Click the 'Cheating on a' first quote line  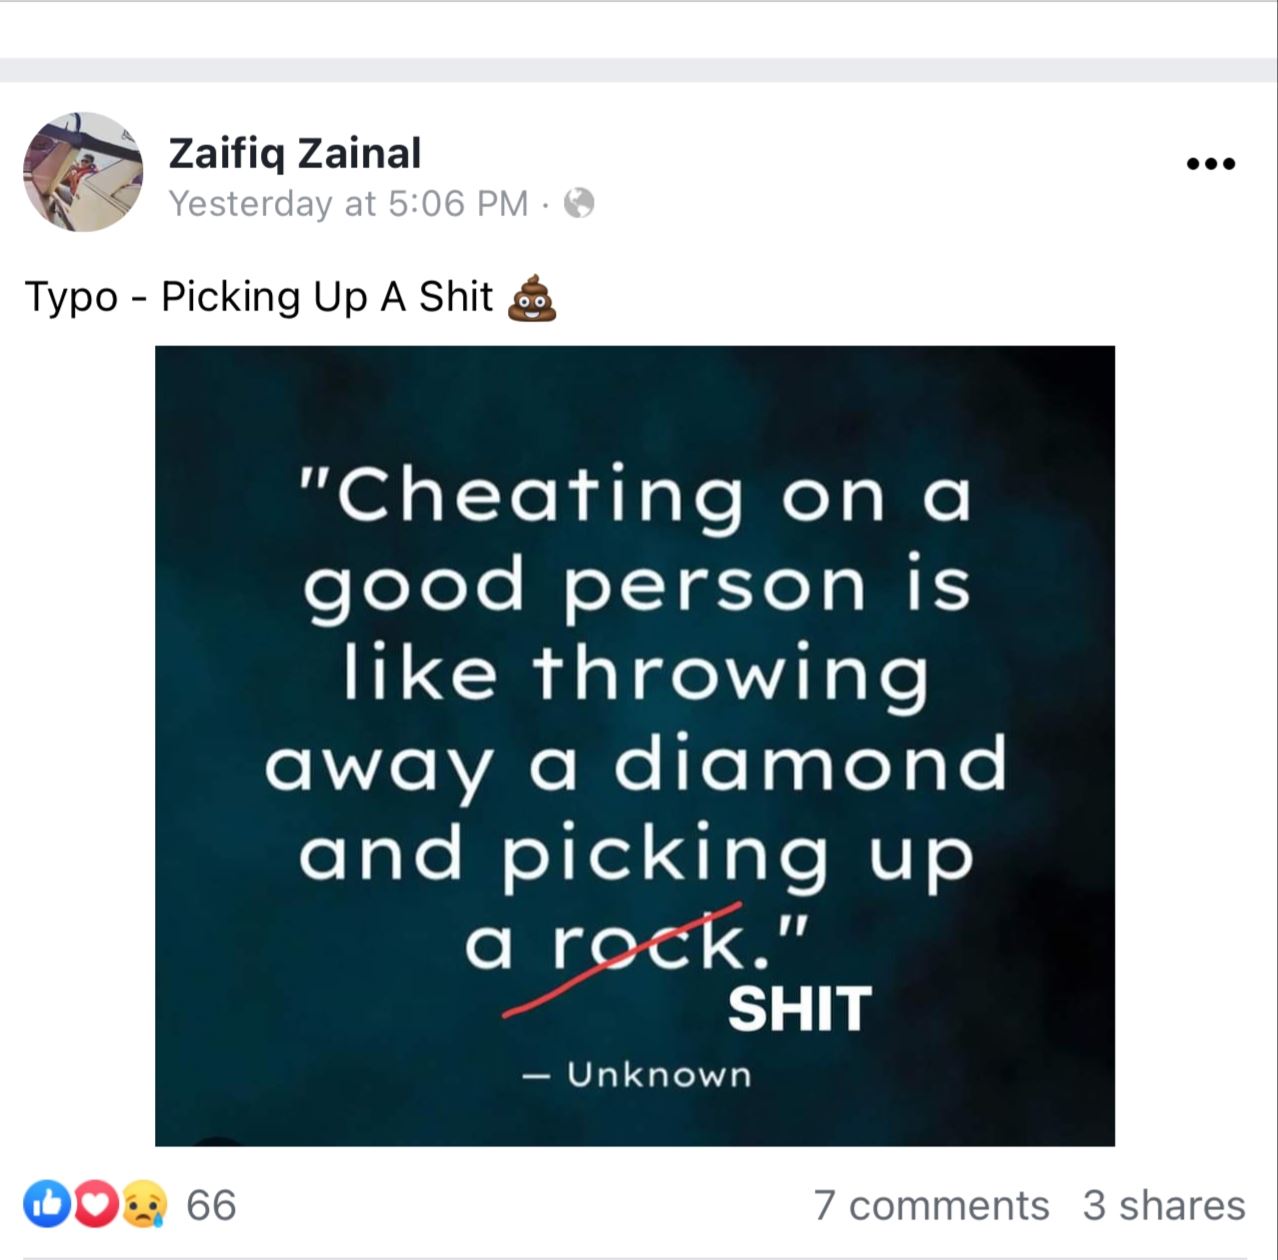point(636,495)
